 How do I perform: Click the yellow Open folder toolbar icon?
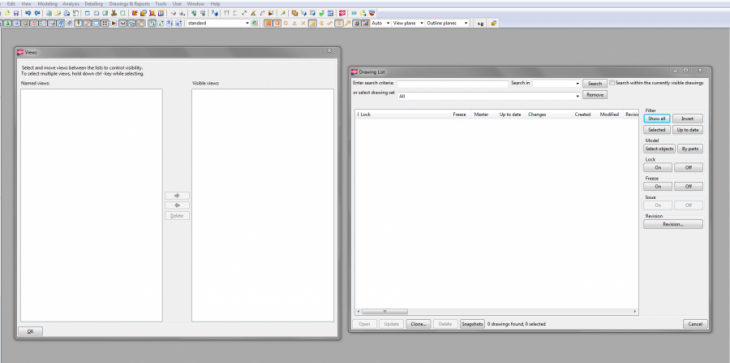[7, 13]
